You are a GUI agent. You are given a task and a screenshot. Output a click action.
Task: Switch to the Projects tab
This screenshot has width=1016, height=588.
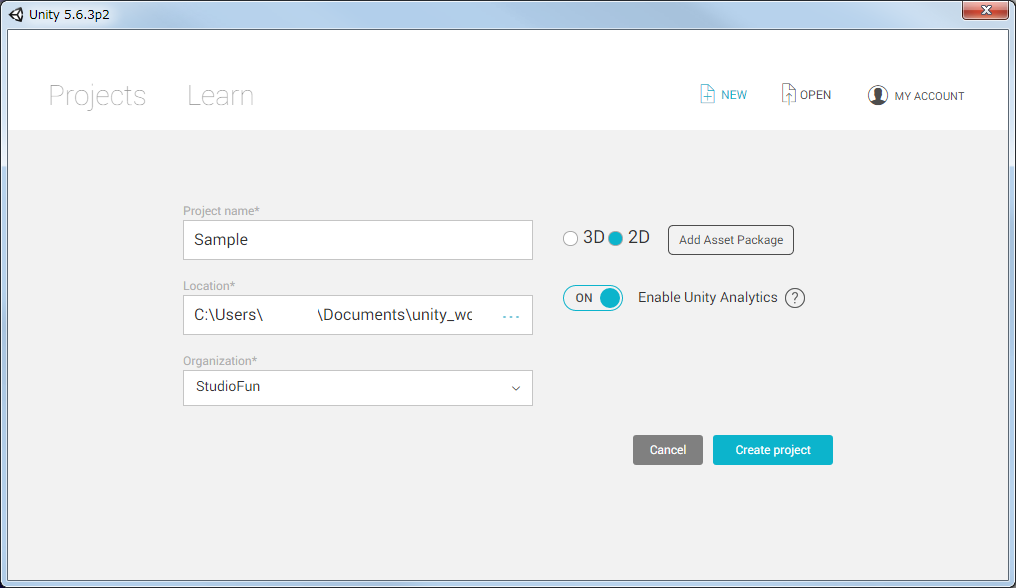coord(97,96)
